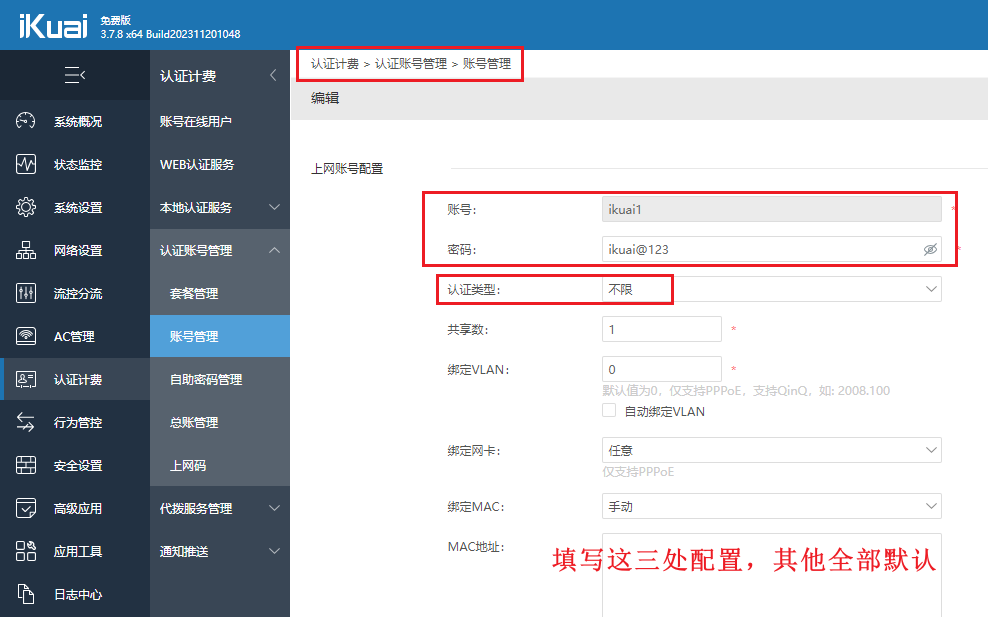Enable the 自动绑定VLAN checkbox
Image resolution: width=988 pixels, height=617 pixels.
609,410
